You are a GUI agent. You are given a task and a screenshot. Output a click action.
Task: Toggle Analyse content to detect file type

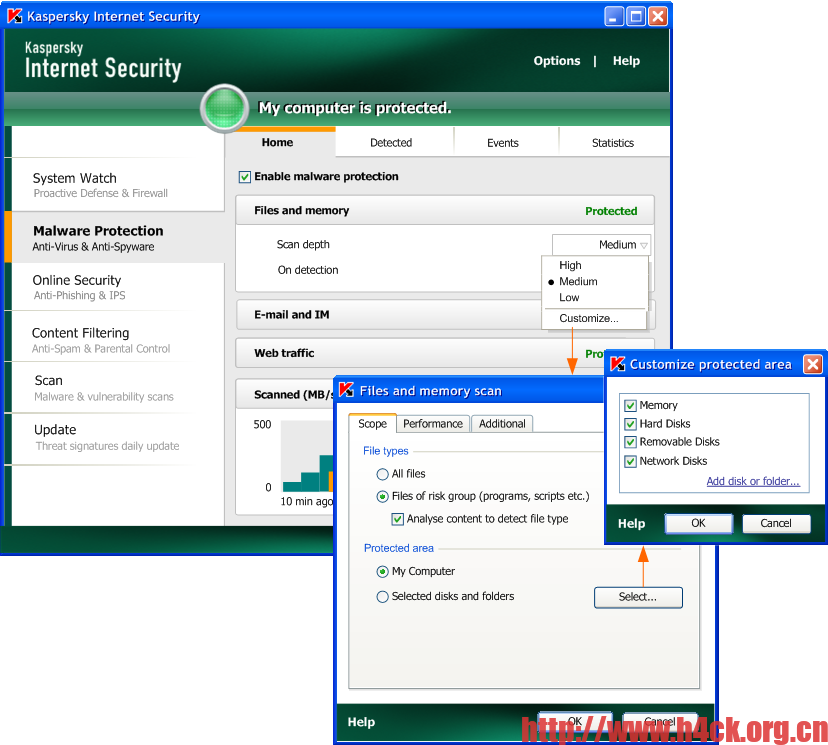click(x=398, y=519)
